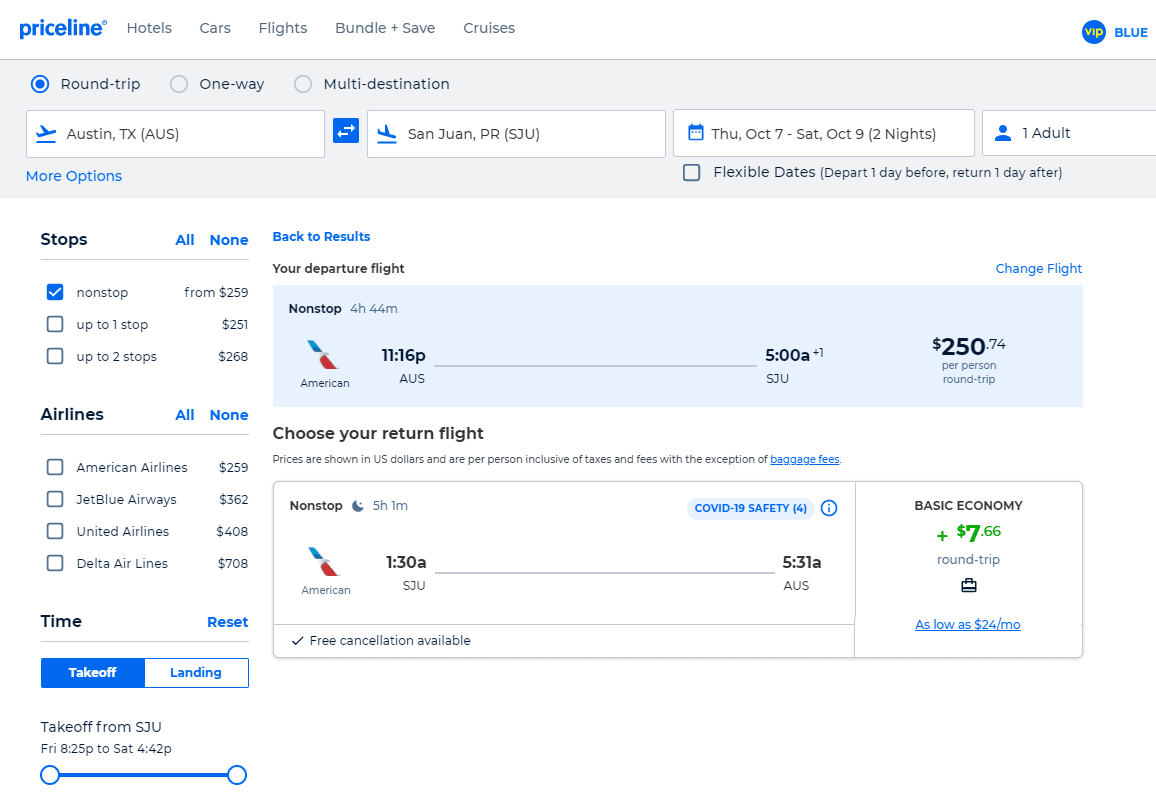The height and width of the screenshot is (812, 1156).
Task: Enable the Flexible Dates checkbox
Action: click(x=691, y=172)
